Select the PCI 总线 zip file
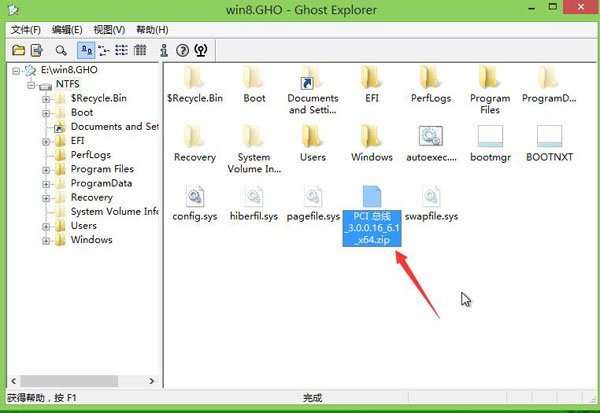 pyautogui.click(x=372, y=216)
